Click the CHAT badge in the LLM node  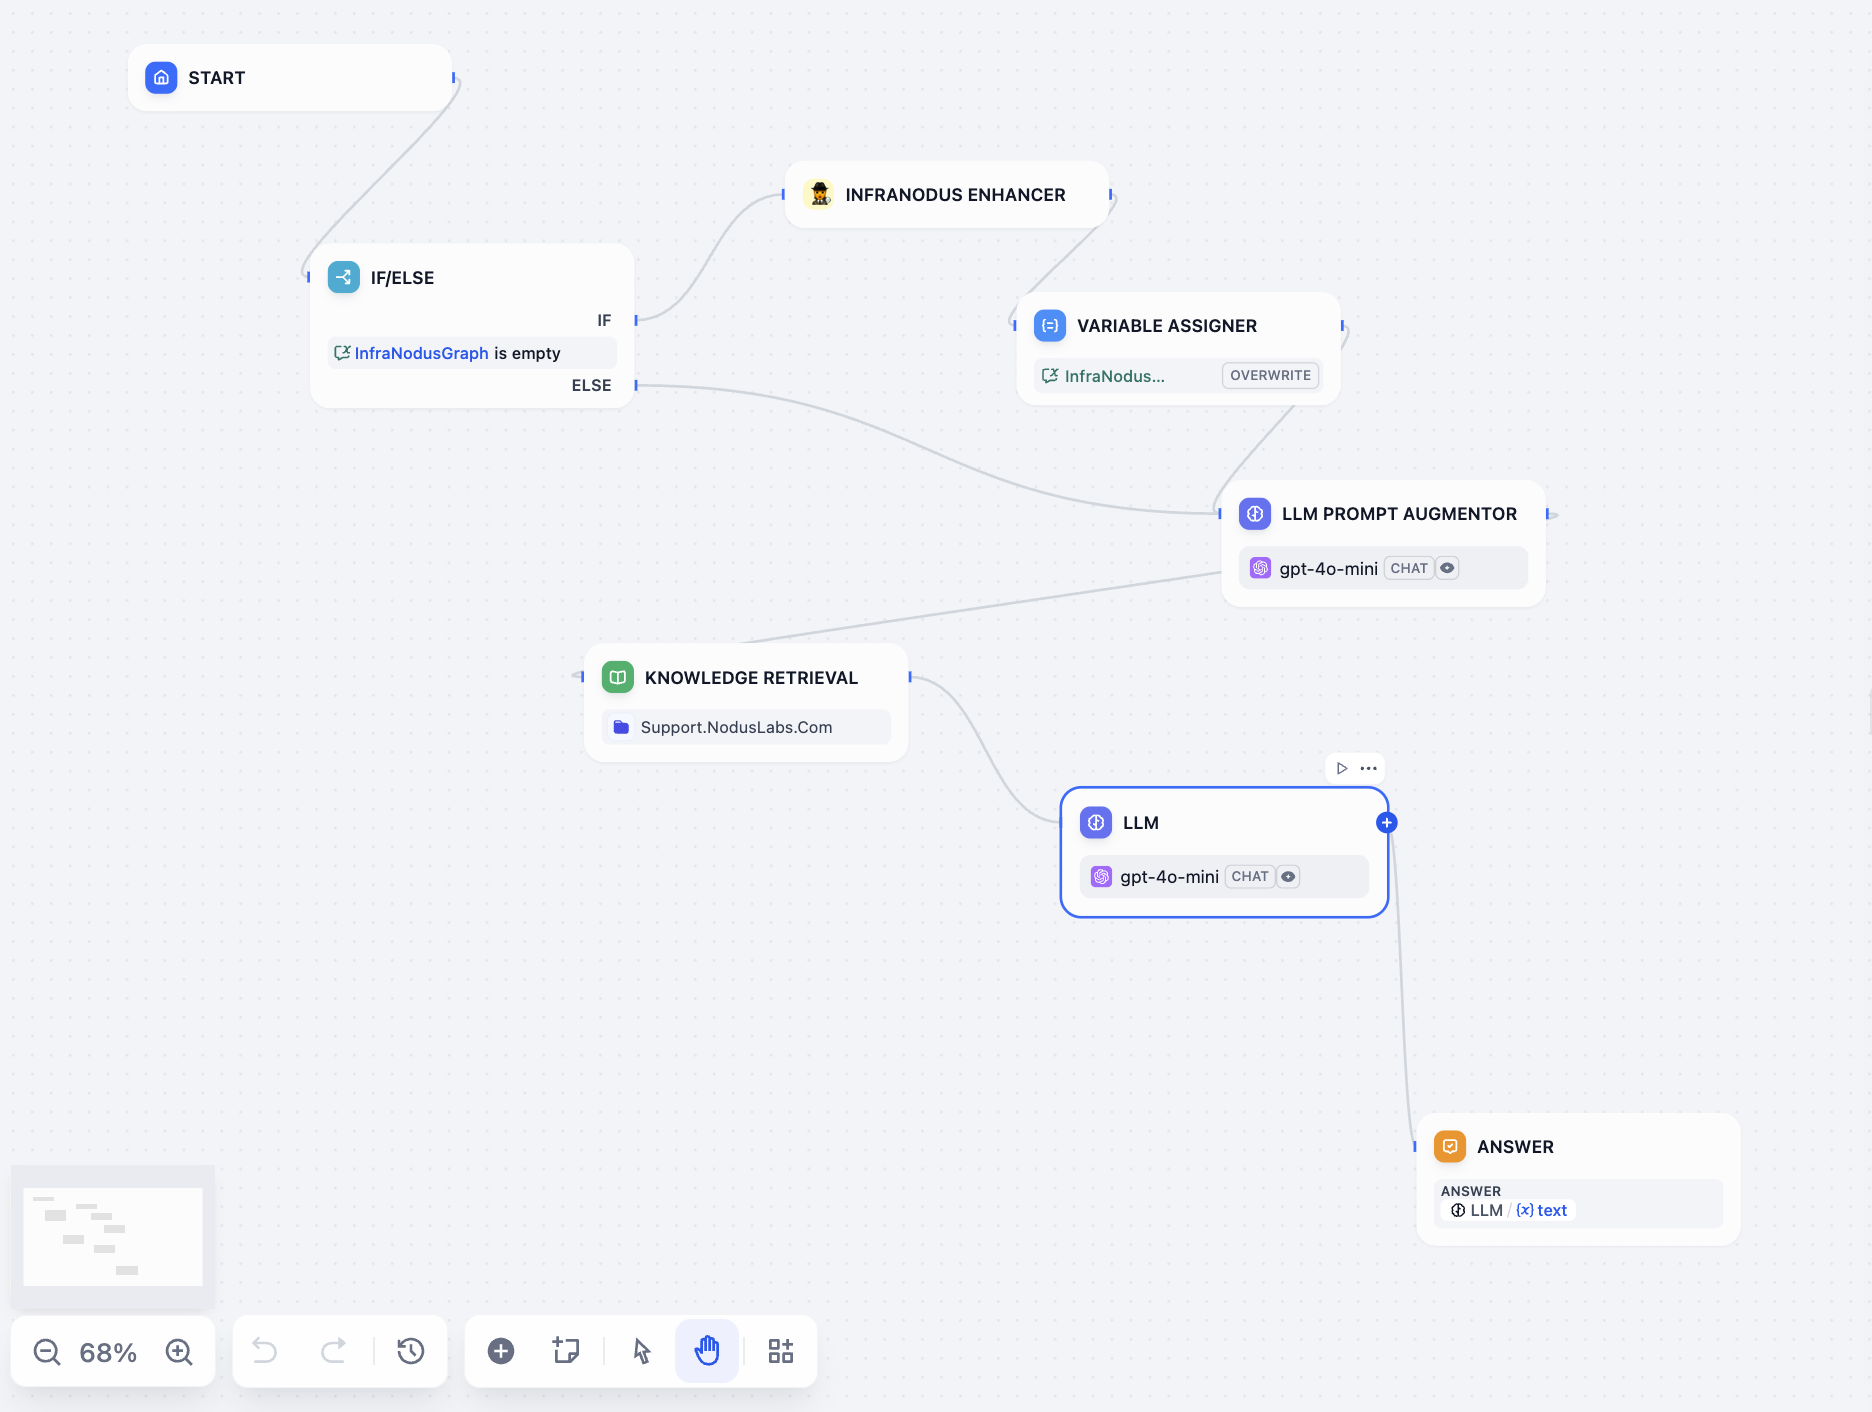coord(1250,876)
